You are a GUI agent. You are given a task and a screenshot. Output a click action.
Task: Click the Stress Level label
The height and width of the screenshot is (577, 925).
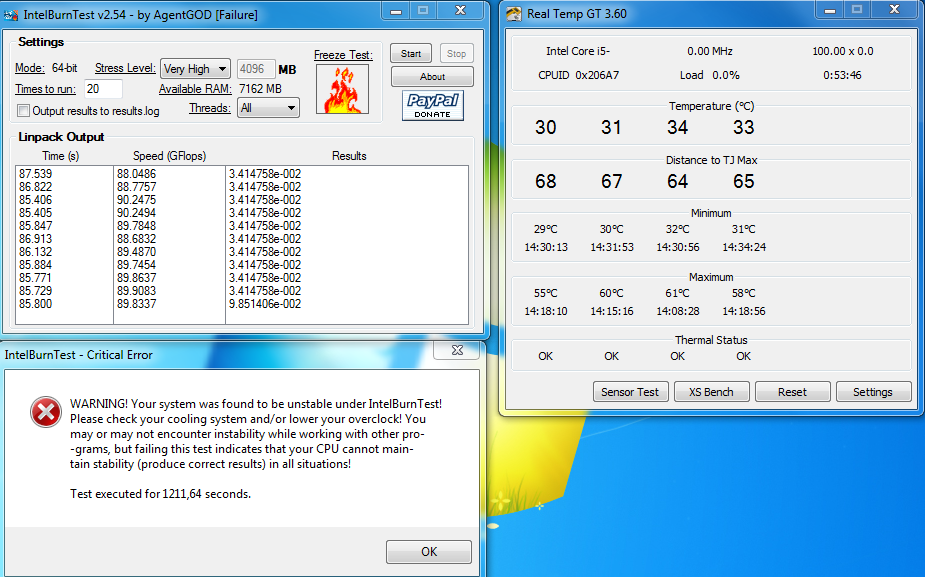125,68
